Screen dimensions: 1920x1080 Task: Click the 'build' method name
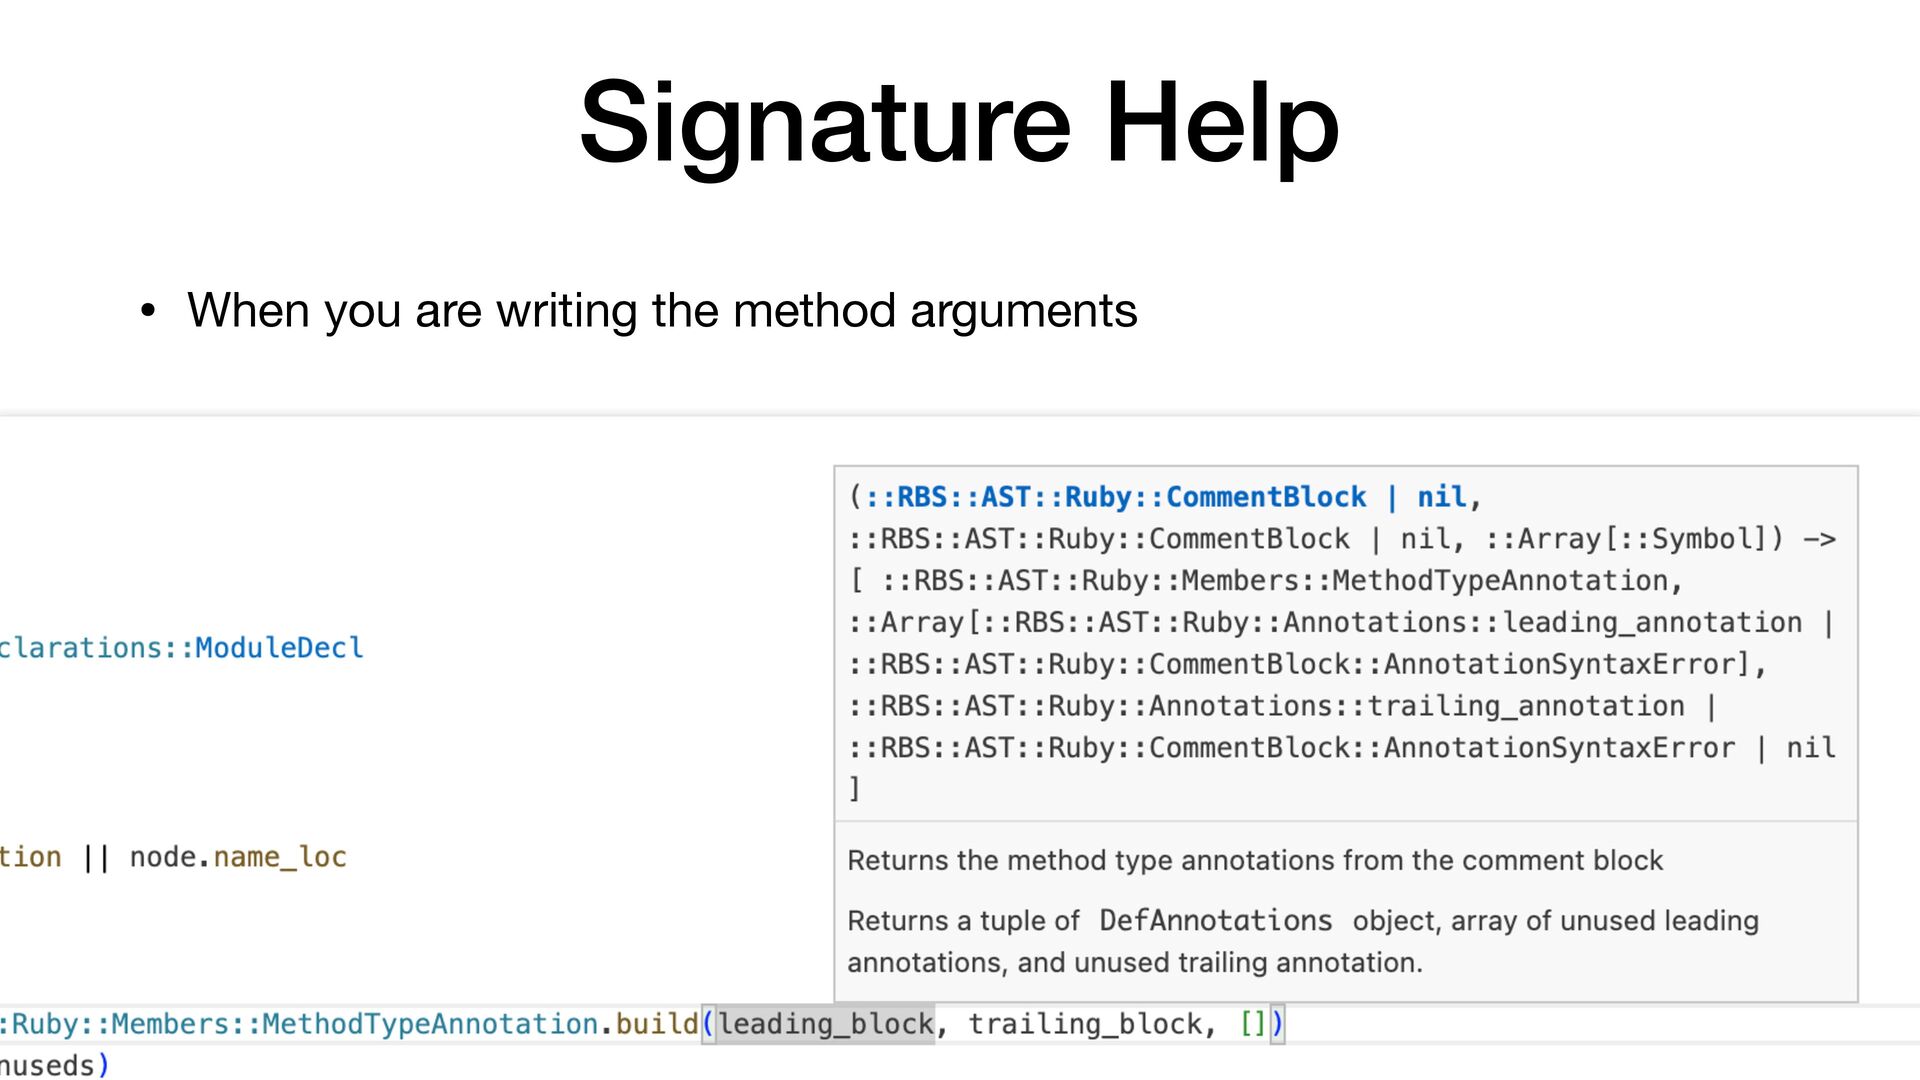point(656,1024)
